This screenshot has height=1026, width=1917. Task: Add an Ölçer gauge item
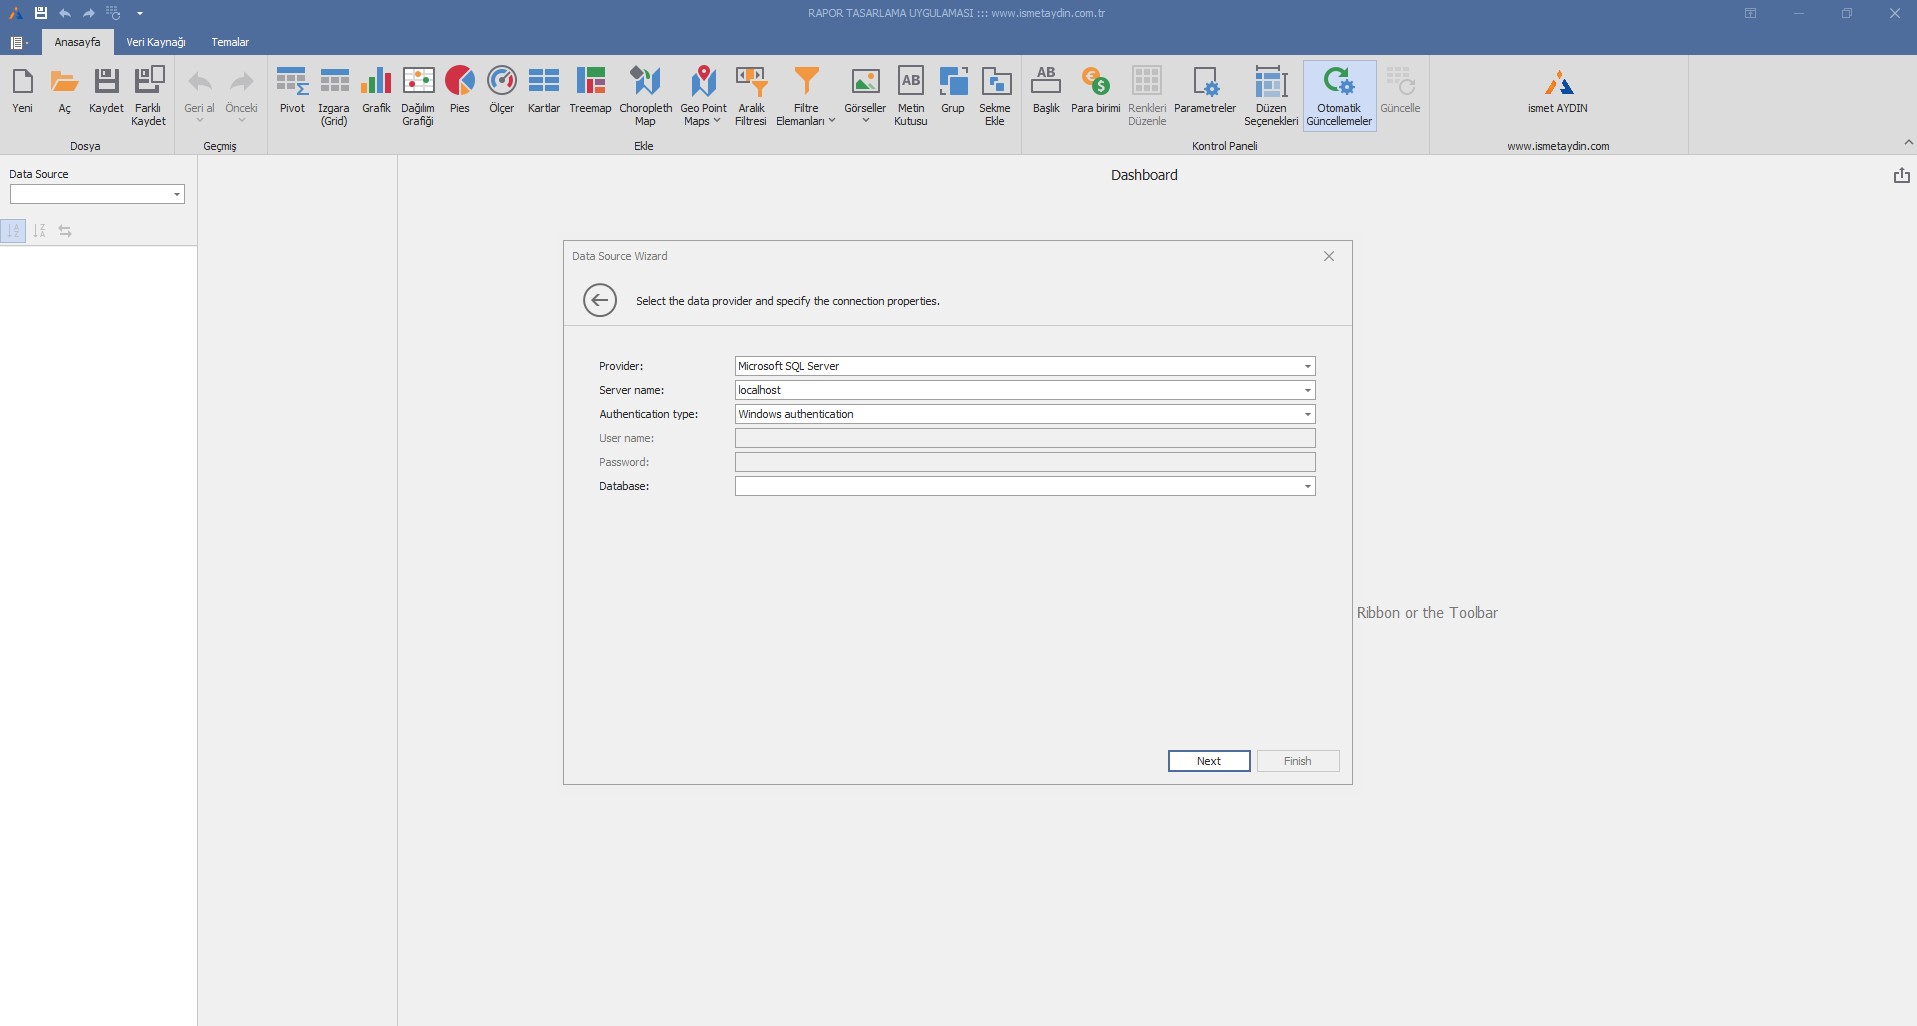click(501, 91)
